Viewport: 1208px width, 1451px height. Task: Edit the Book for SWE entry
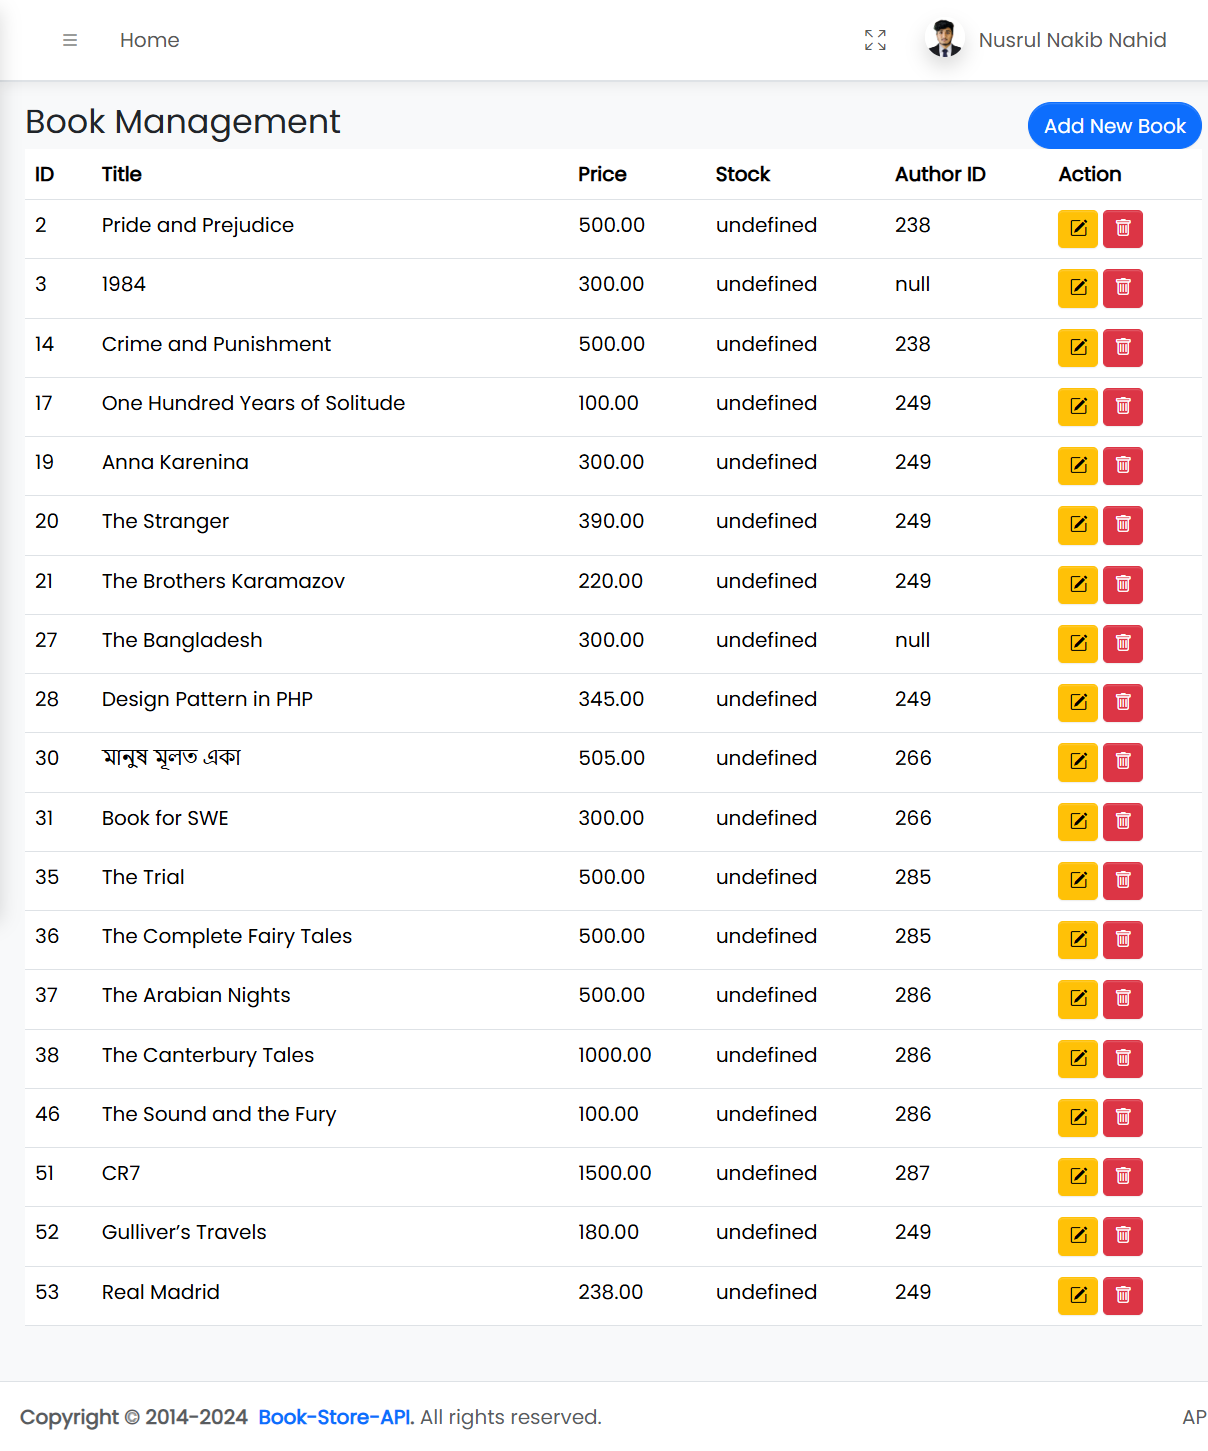coord(1077,821)
